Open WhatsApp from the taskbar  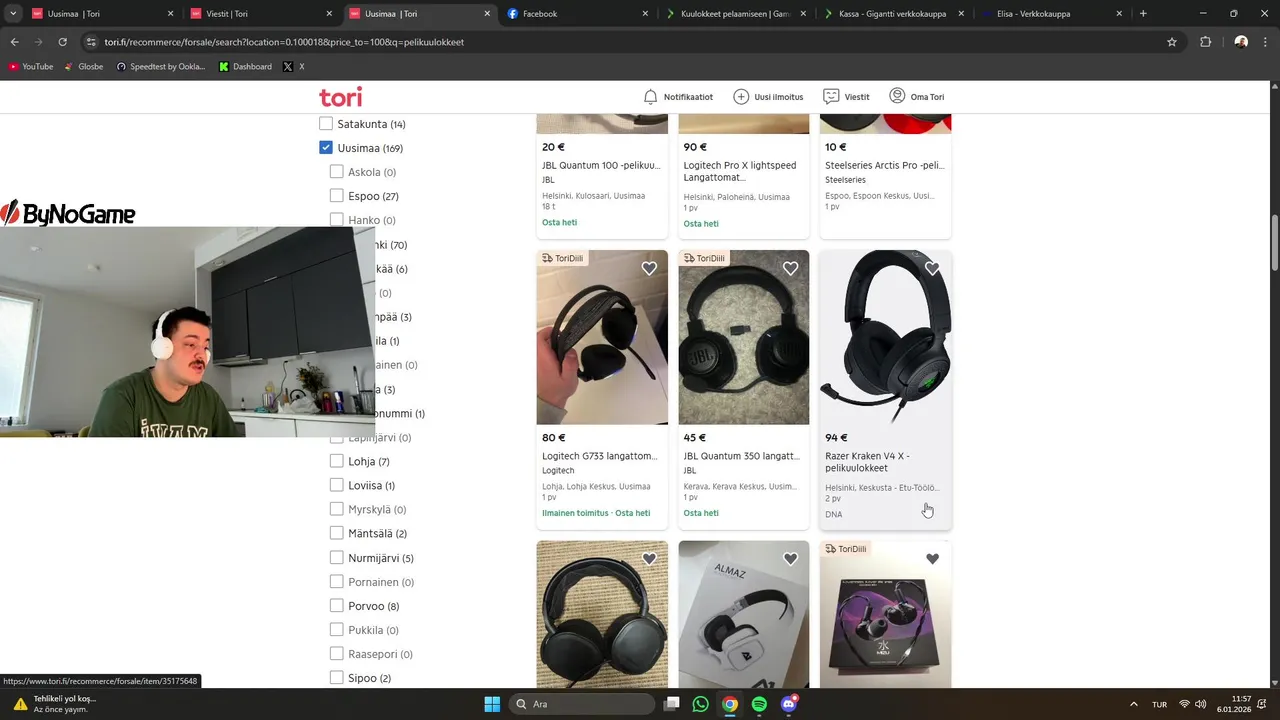[700, 704]
